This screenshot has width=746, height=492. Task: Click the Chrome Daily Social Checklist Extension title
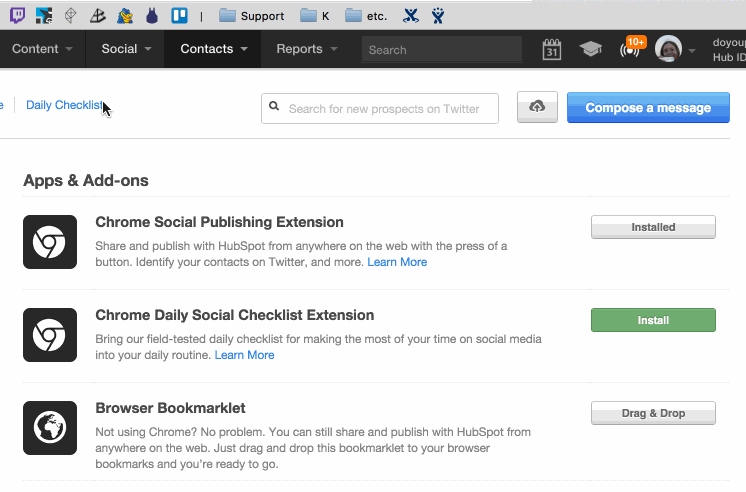tap(235, 315)
